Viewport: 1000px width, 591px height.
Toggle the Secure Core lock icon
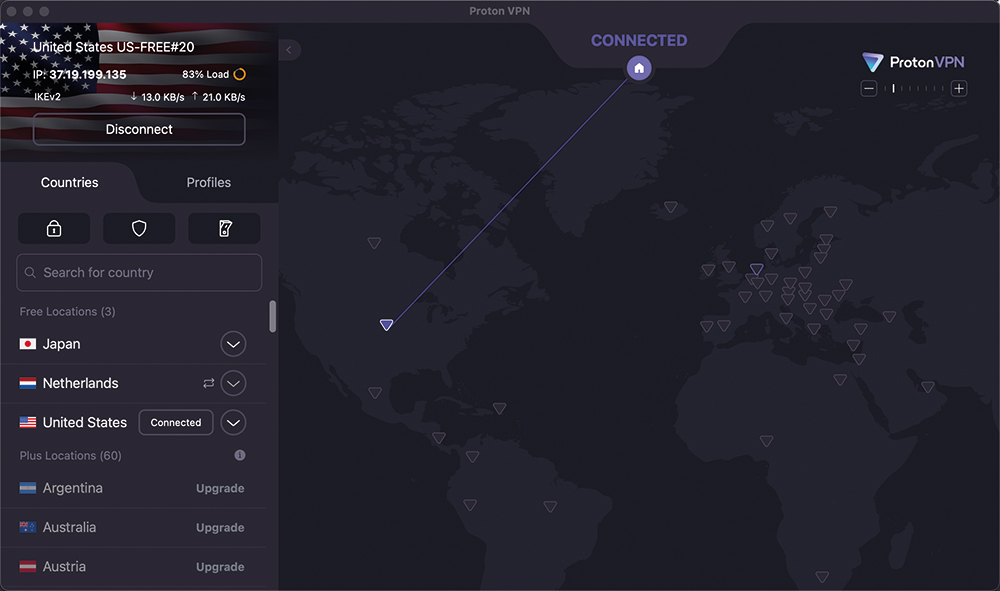(54, 228)
